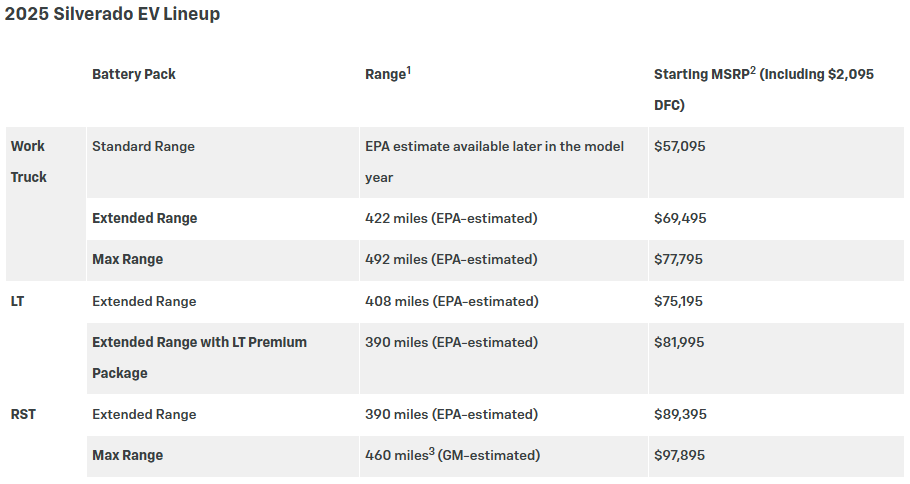Open footnote 1 beside Range header
The image size is (910, 484).
[409, 70]
